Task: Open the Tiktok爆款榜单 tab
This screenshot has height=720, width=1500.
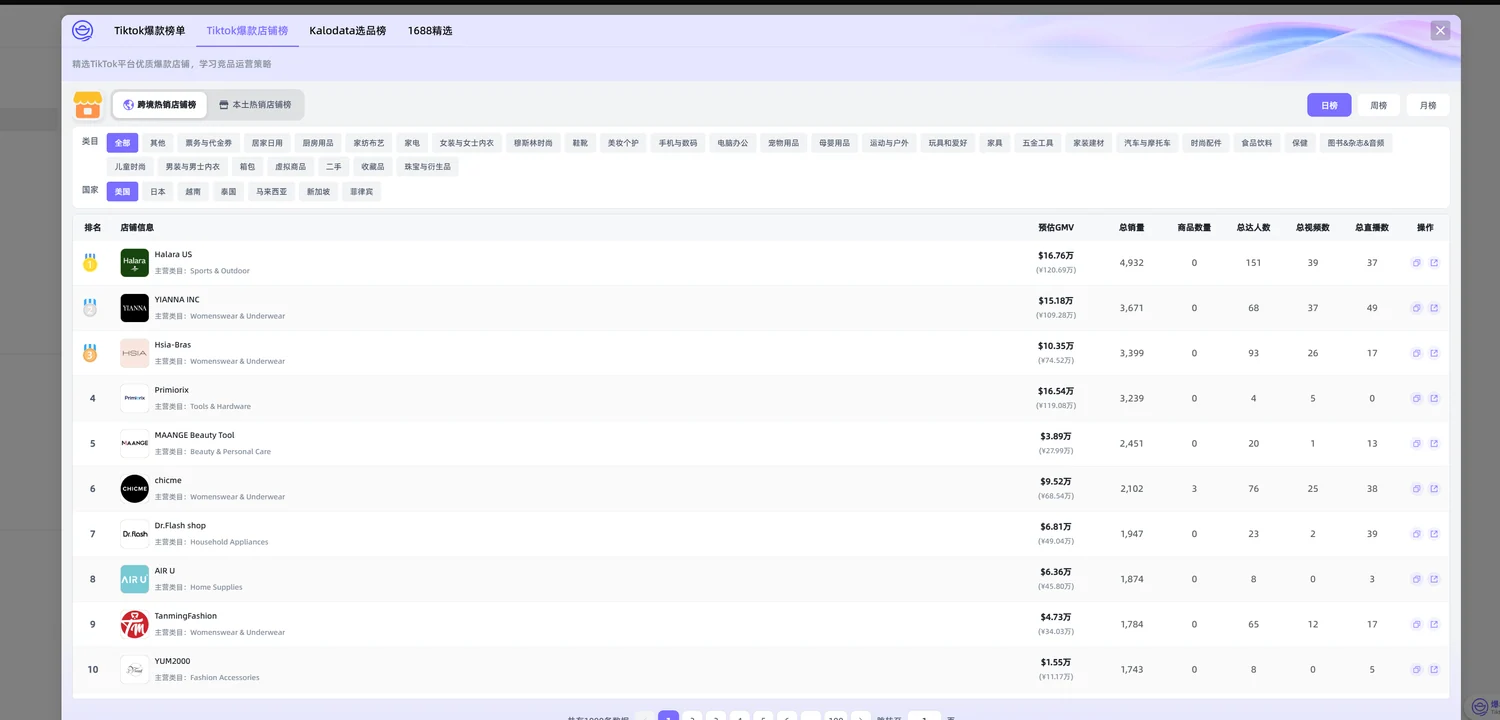Action: [150, 31]
